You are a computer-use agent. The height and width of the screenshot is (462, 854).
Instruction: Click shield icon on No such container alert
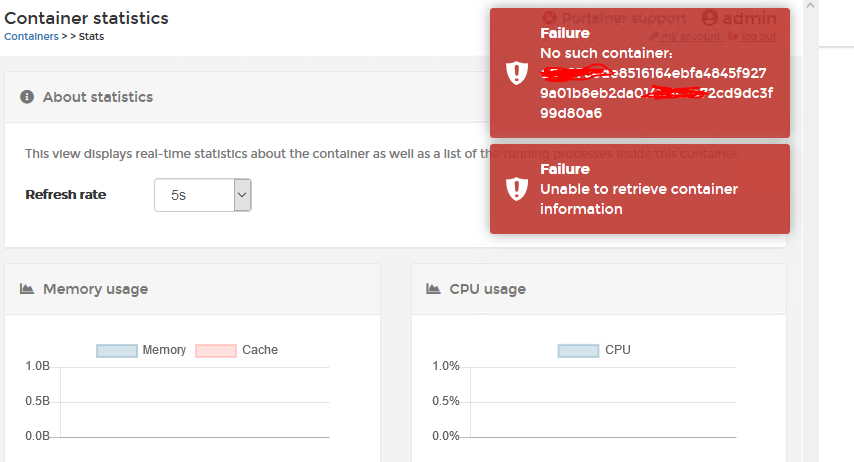pyautogui.click(x=516, y=73)
